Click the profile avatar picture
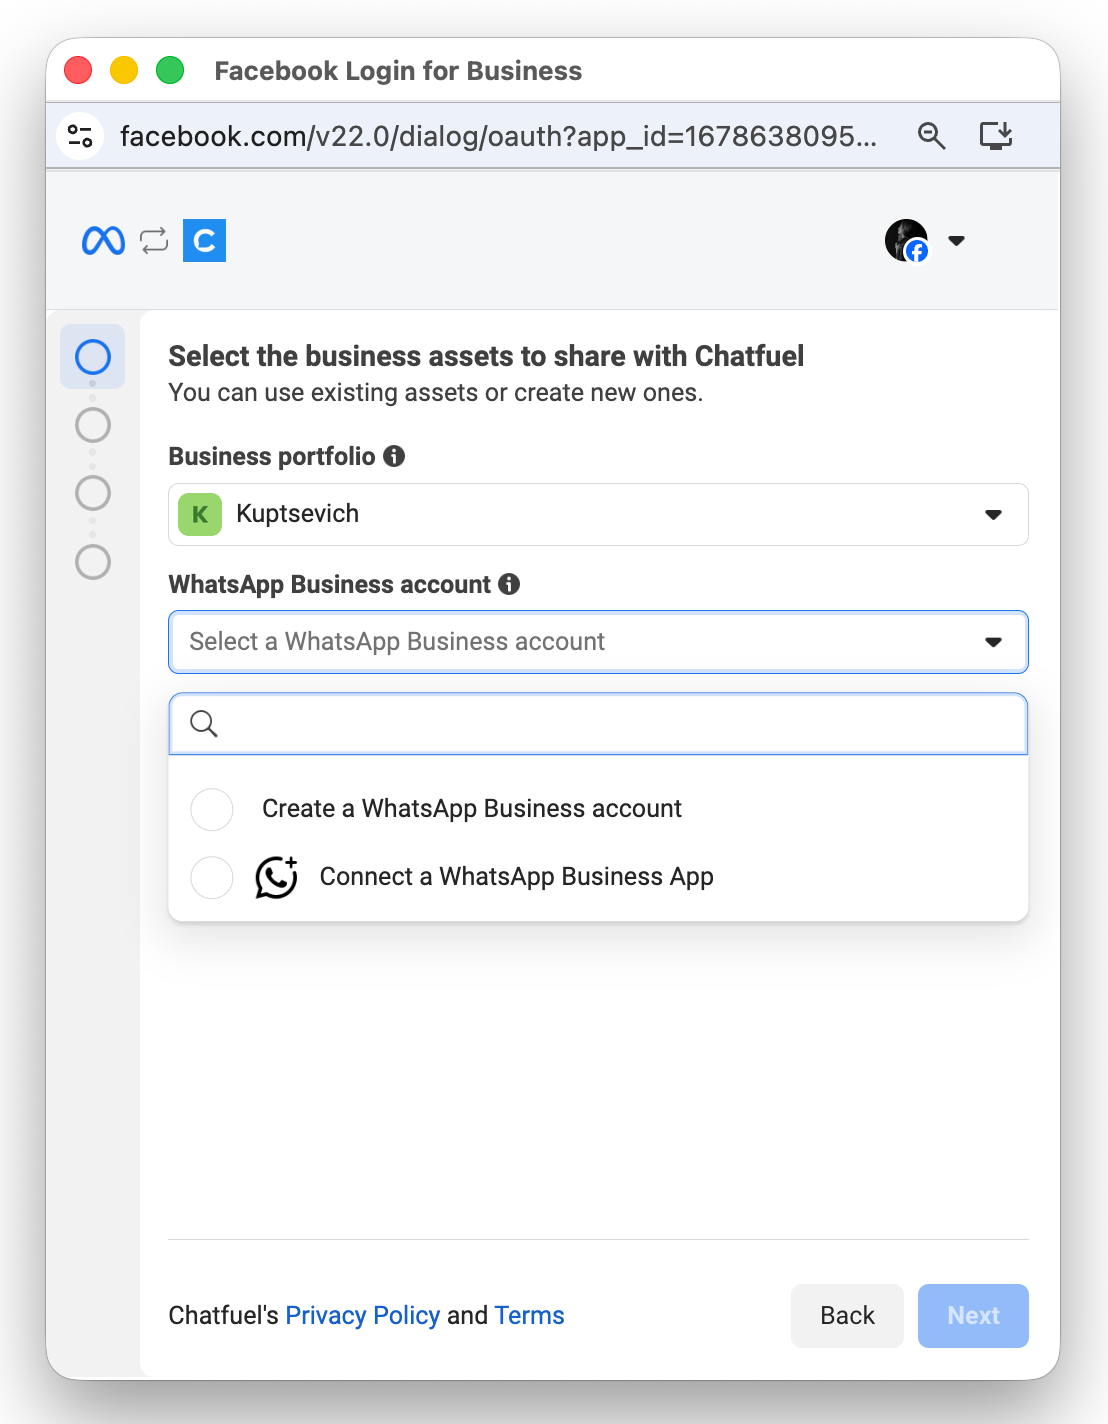Image resolution: width=1108 pixels, height=1424 pixels. point(907,240)
